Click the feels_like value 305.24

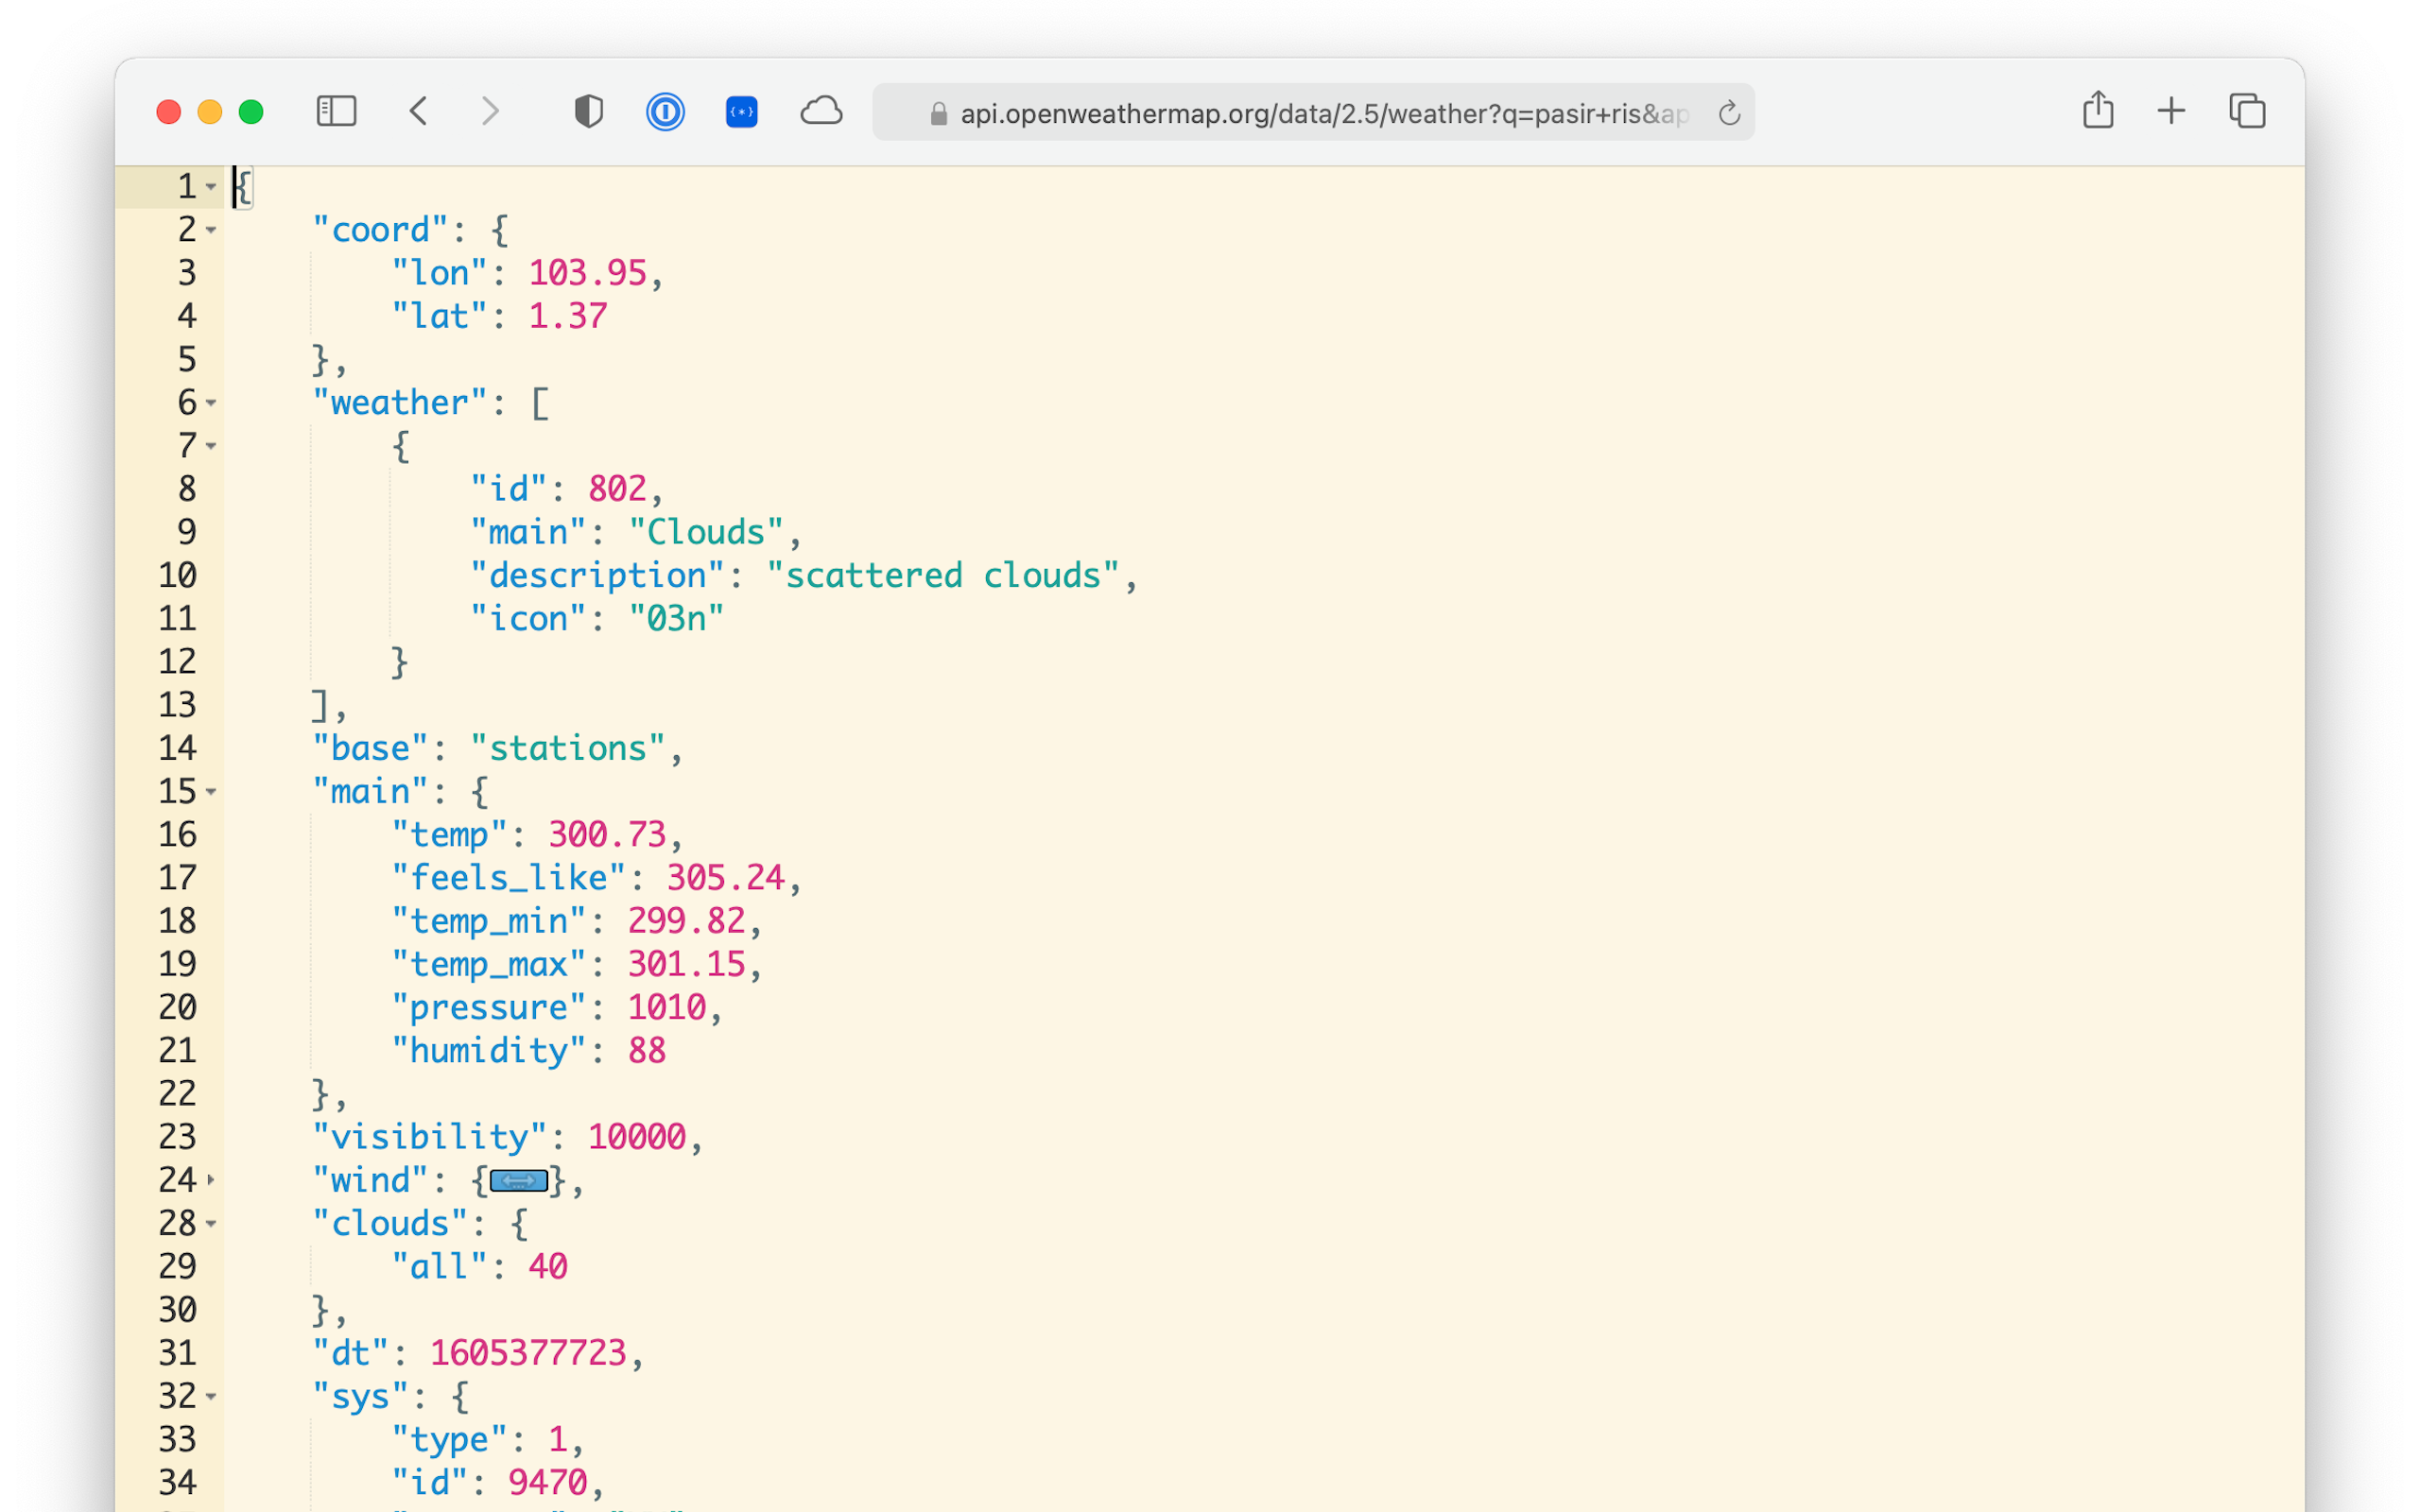tap(726, 878)
